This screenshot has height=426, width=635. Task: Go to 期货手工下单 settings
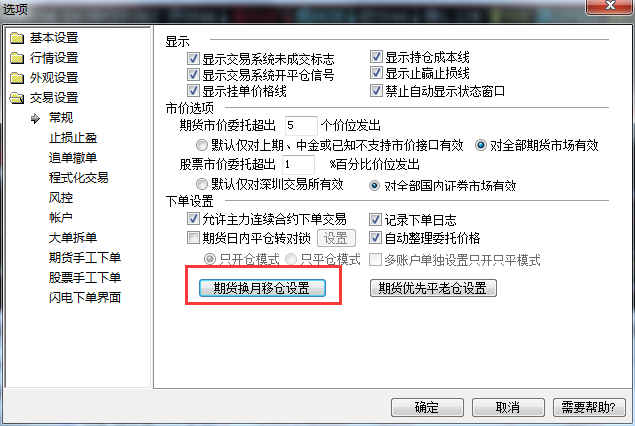[85, 257]
